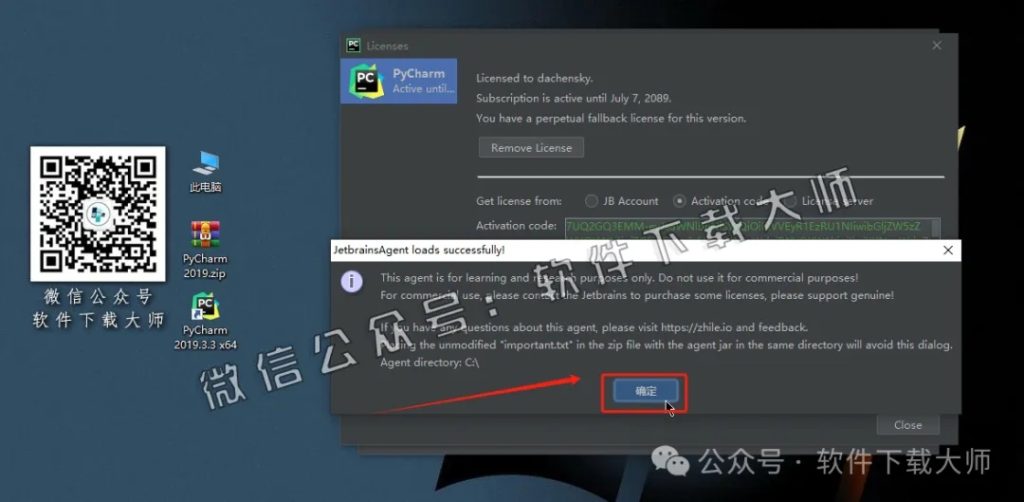Click the Remove License button
This screenshot has height=502, width=1024.
pos(531,148)
